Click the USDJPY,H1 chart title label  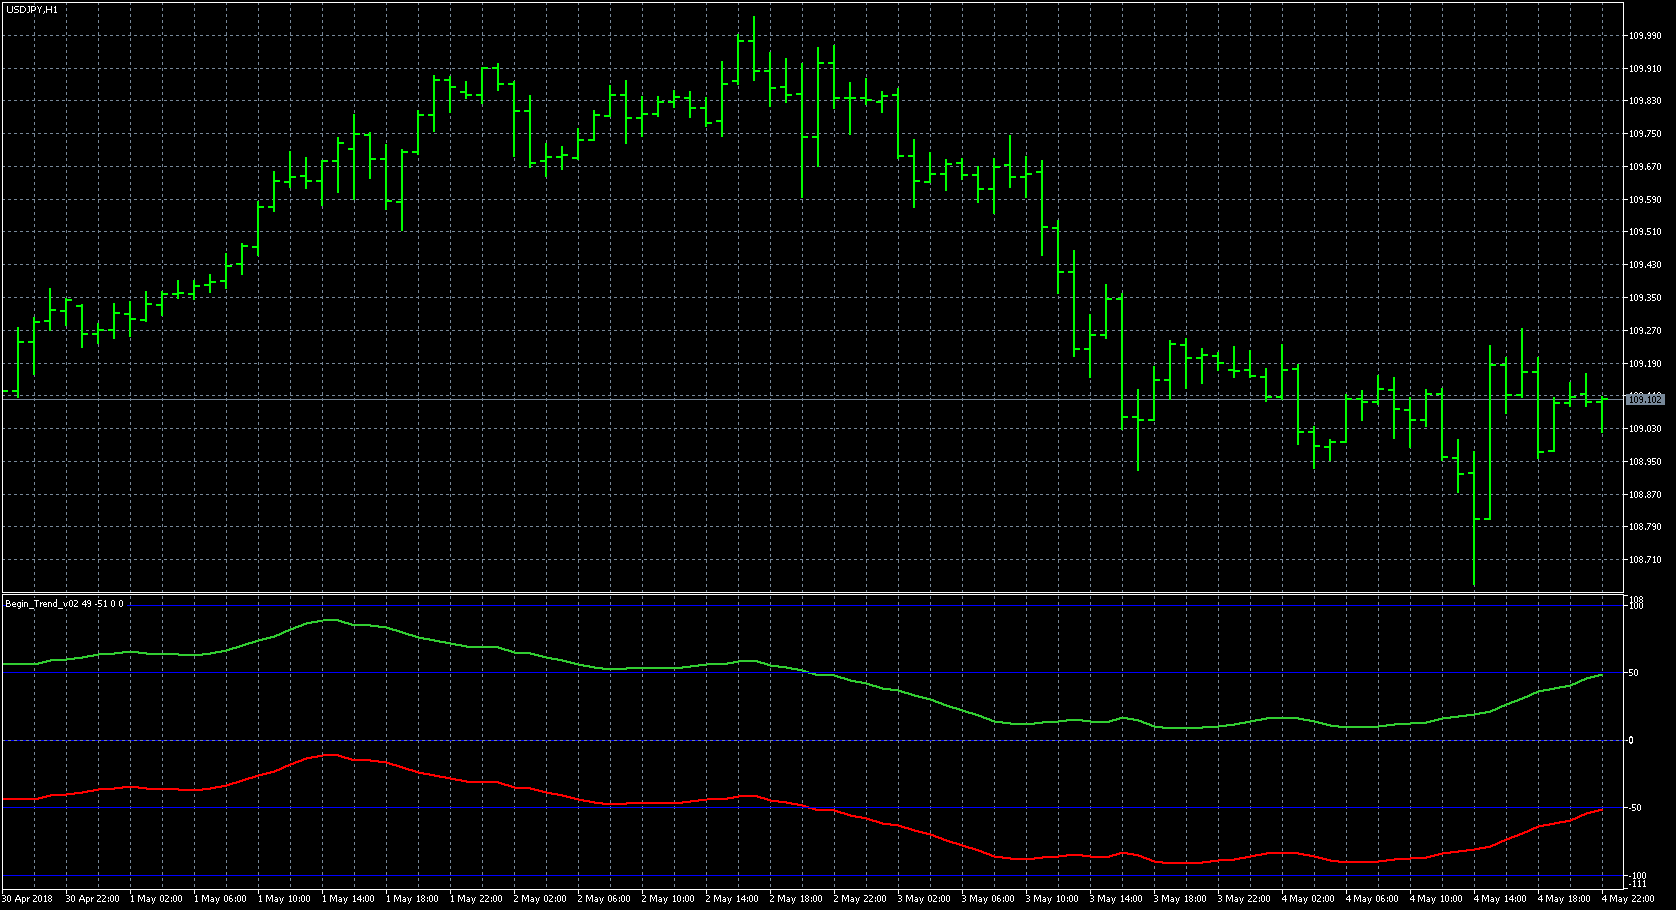[32, 9]
